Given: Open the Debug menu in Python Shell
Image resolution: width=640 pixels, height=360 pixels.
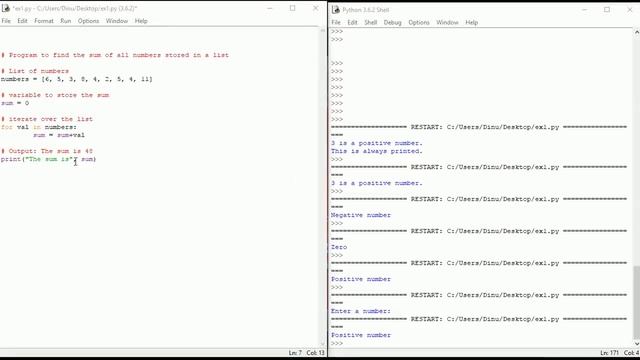Looking at the screenshot, I should point(393,22).
